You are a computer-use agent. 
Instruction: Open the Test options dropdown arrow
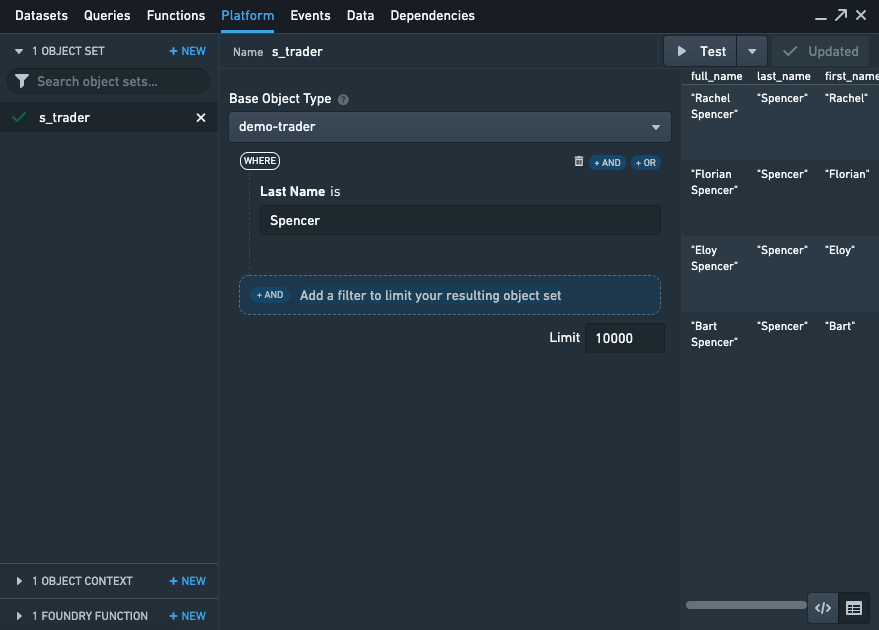click(x=752, y=52)
